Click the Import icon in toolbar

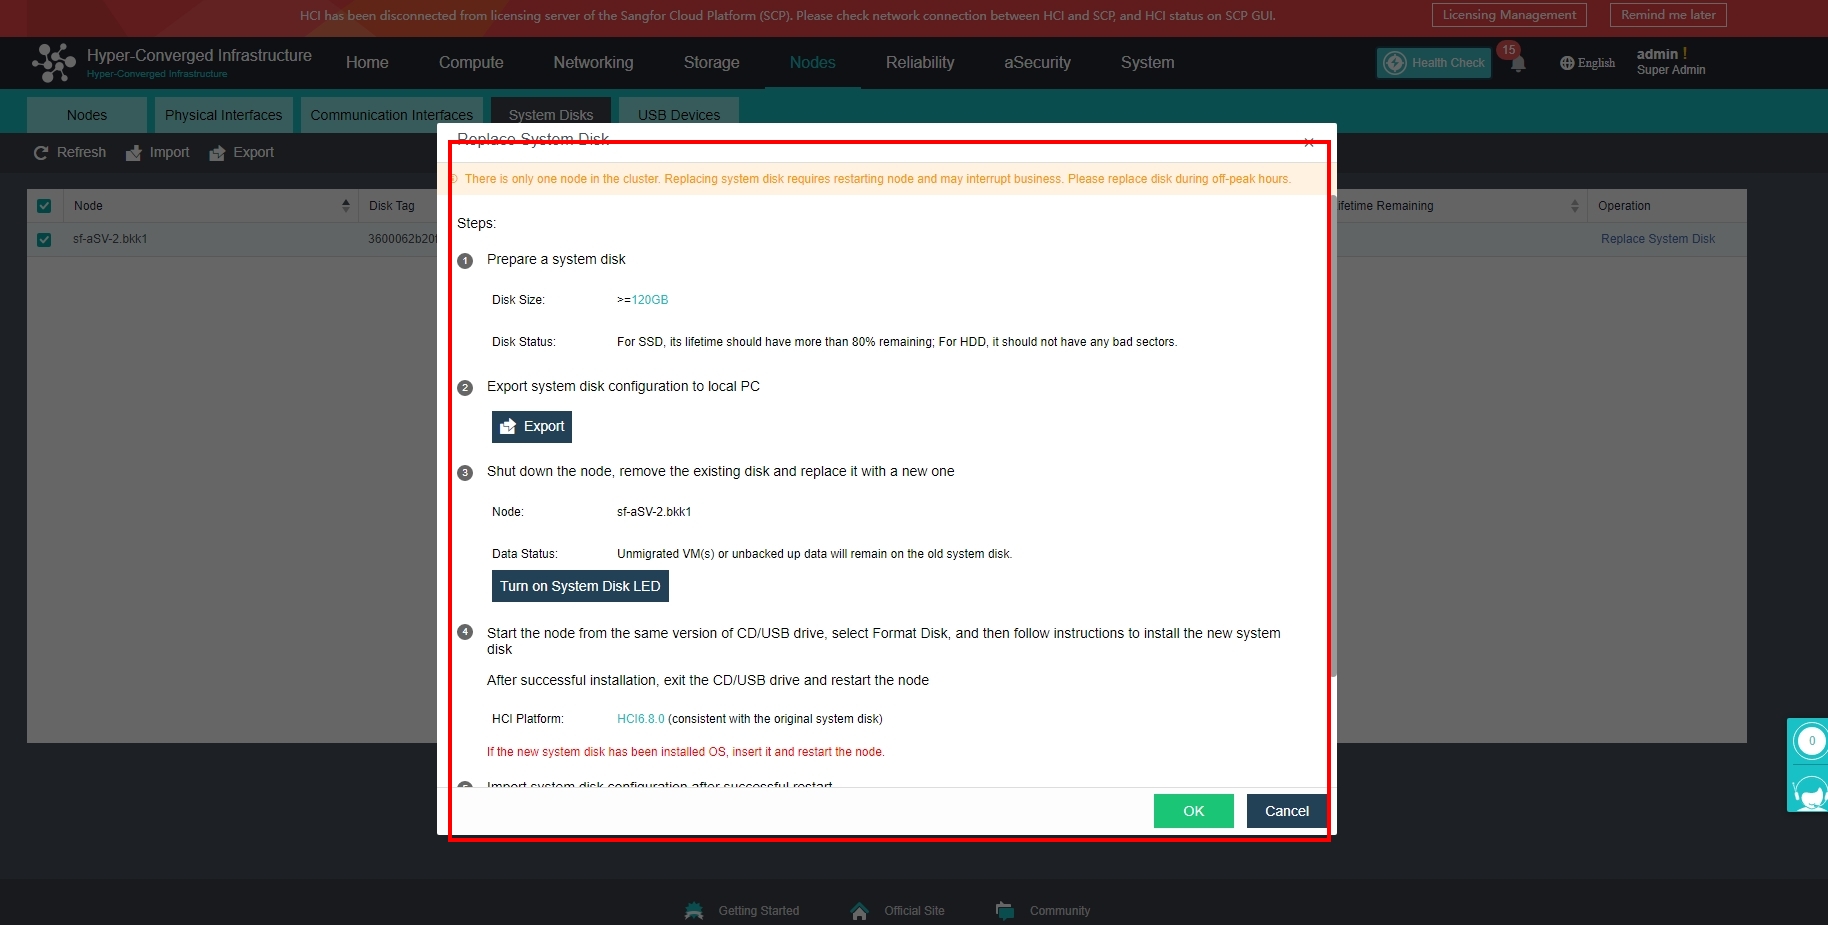pos(134,153)
